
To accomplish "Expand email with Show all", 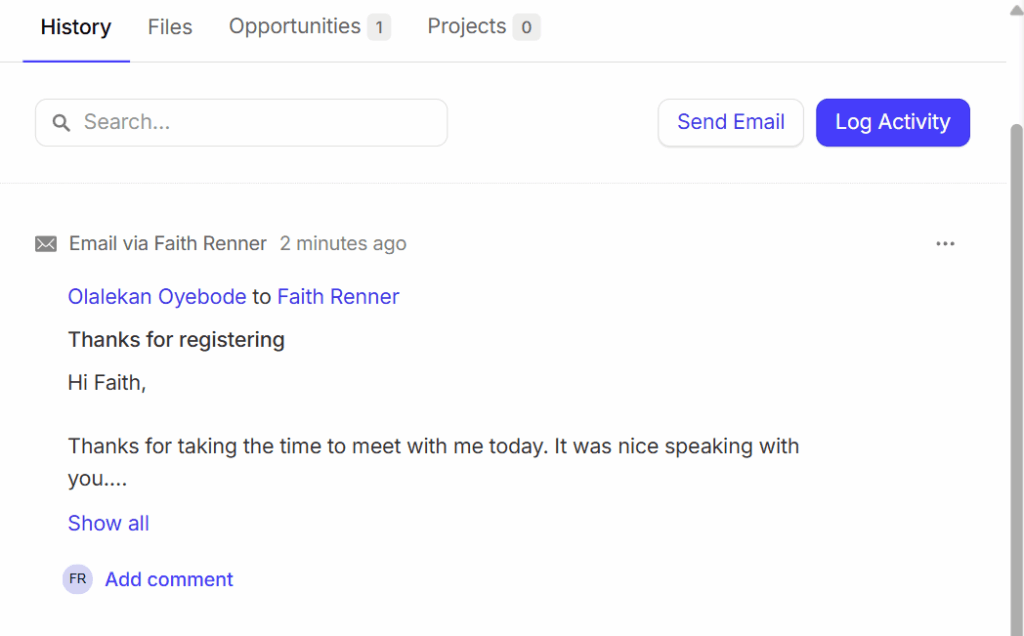I will (108, 523).
